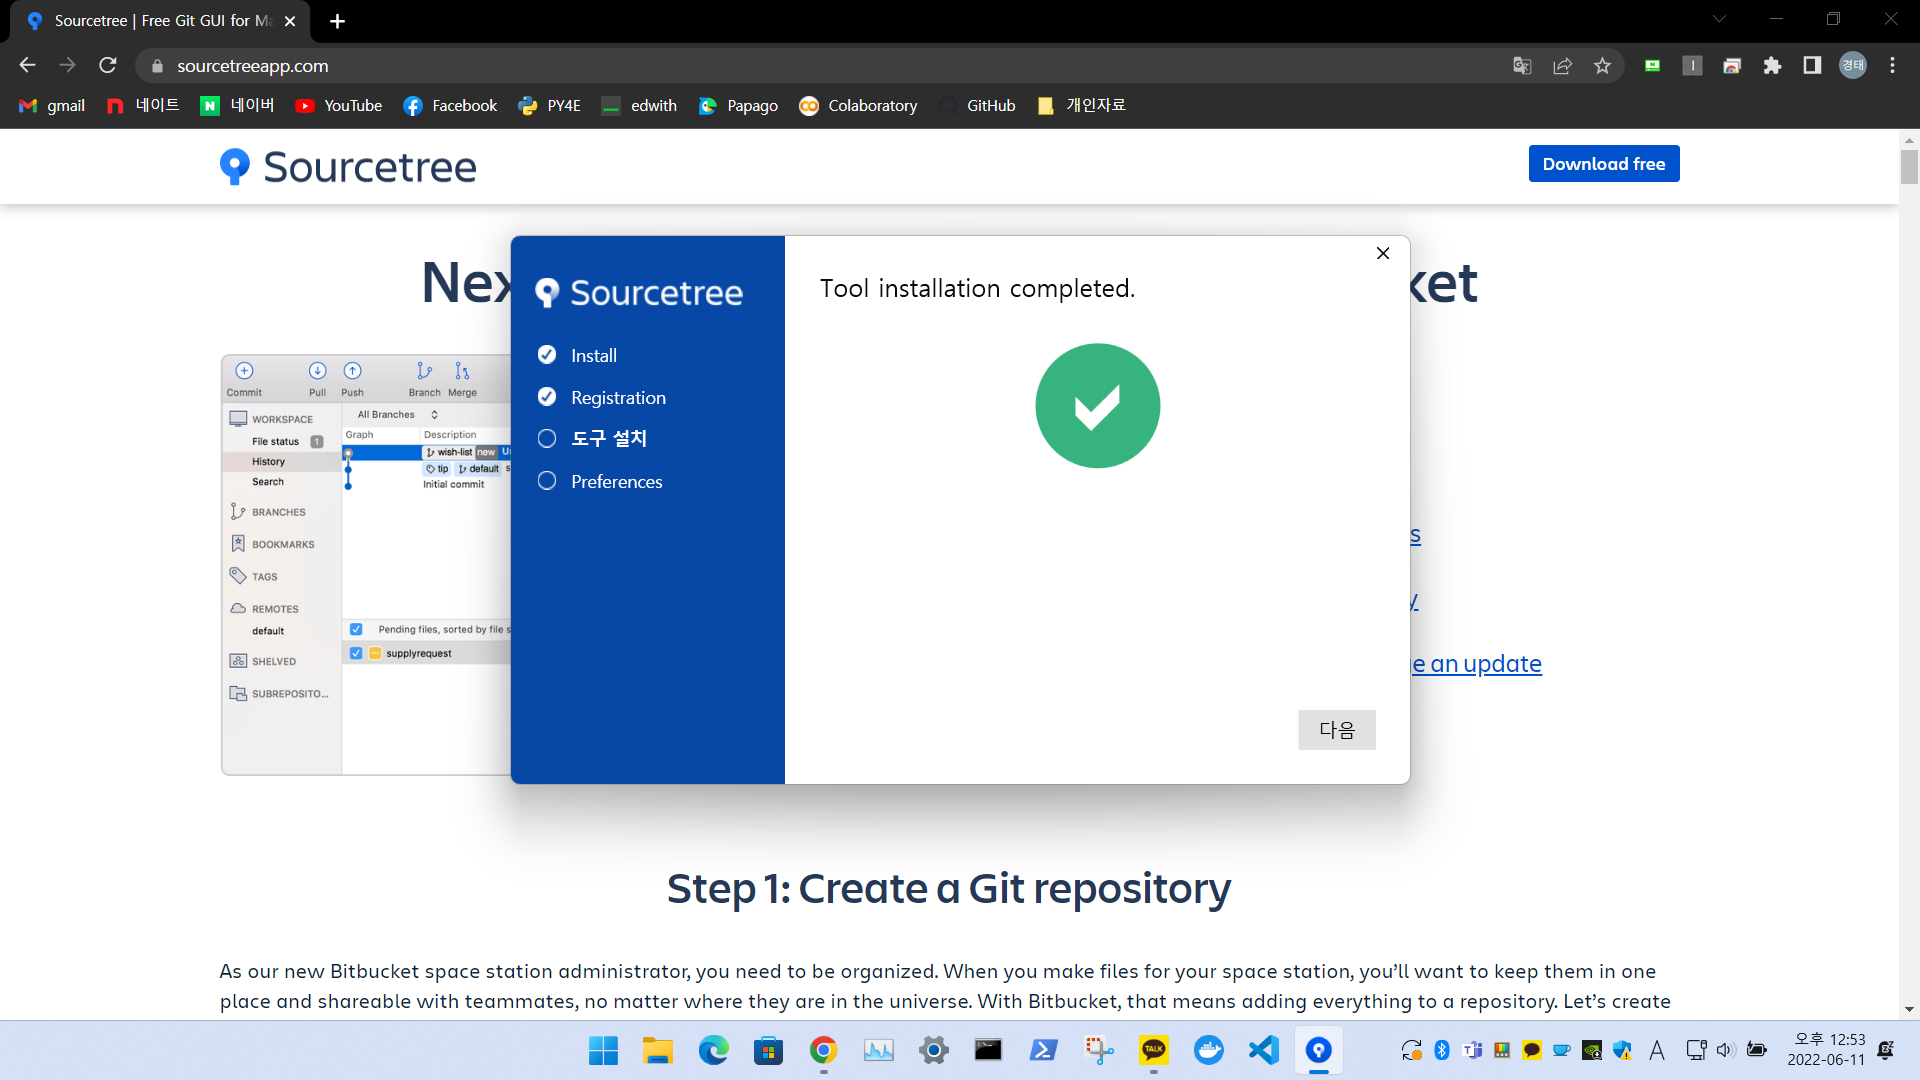Screen dimensions: 1920x1080
Task: Bookmark this page with star icon
Action: (x=1602, y=66)
